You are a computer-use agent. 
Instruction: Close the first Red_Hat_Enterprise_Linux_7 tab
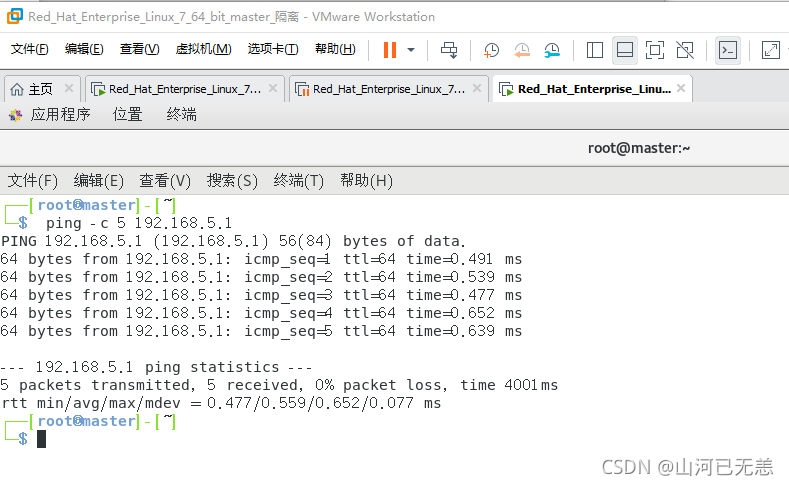coord(273,89)
